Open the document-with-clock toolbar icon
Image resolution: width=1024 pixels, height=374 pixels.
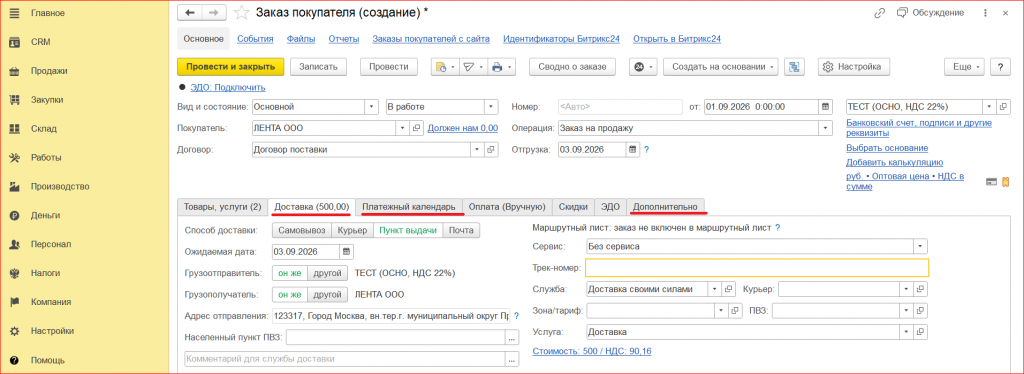[445, 67]
